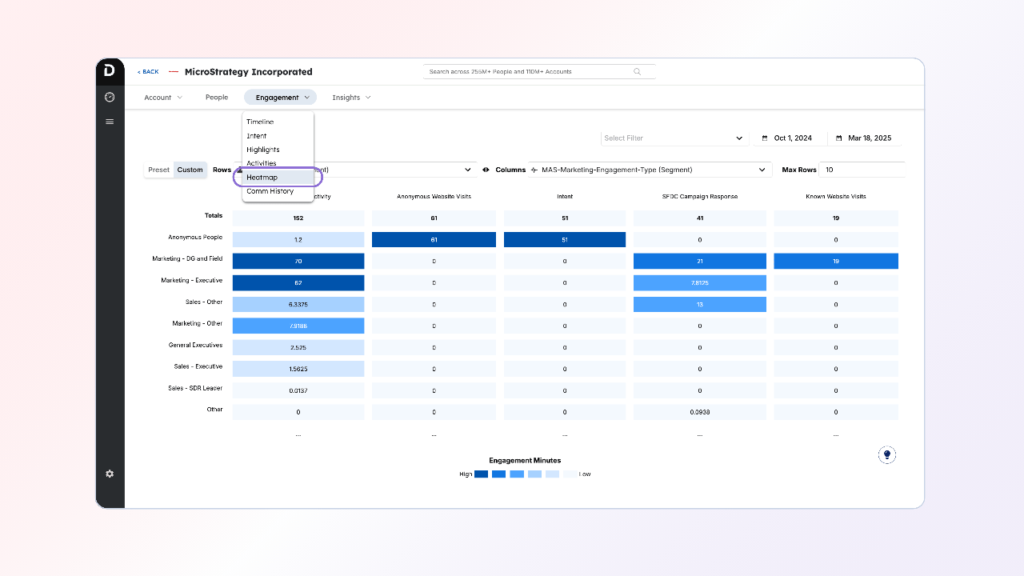Open the dashboard gauge icon in sidebar
This screenshot has height=576, width=1024.
[109, 97]
